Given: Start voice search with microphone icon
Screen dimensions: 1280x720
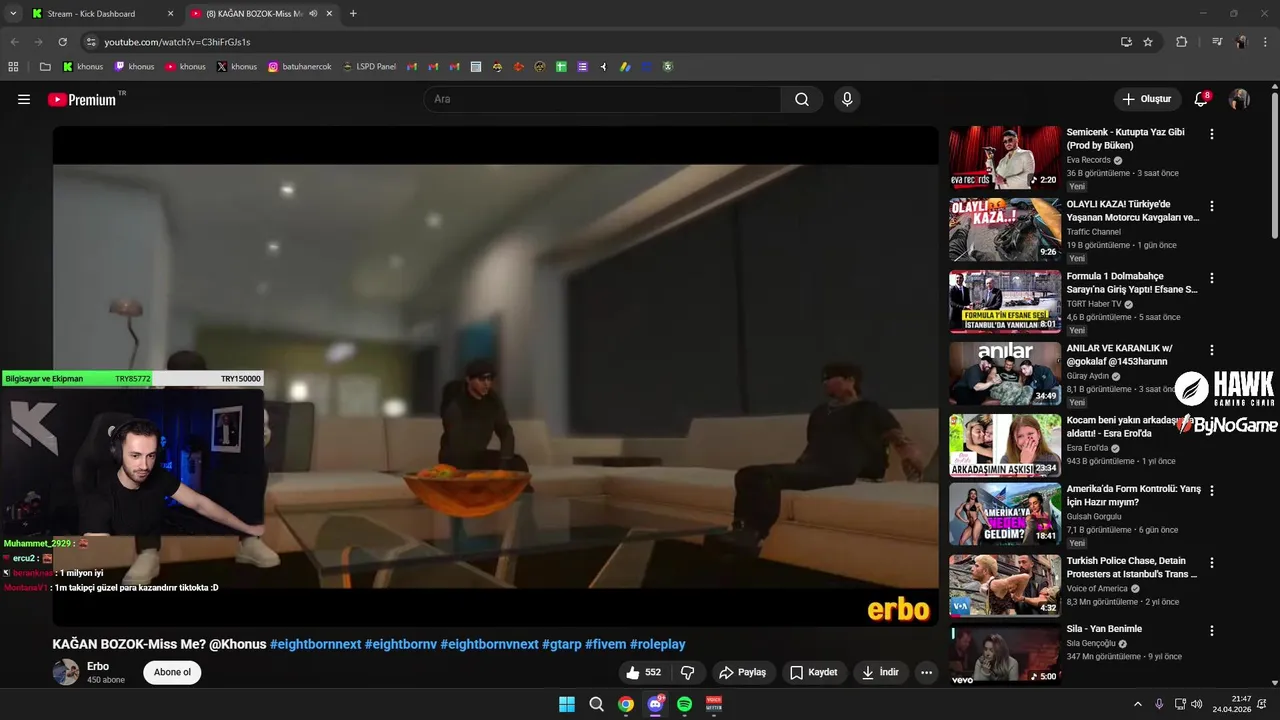Looking at the screenshot, I should [847, 99].
